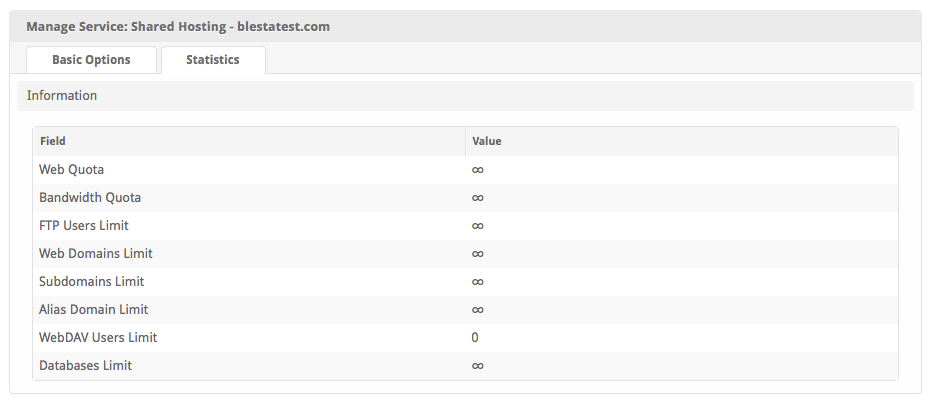Click the Manage Service panel title
This screenshot has height=405, width=930.
pos(178,27)
